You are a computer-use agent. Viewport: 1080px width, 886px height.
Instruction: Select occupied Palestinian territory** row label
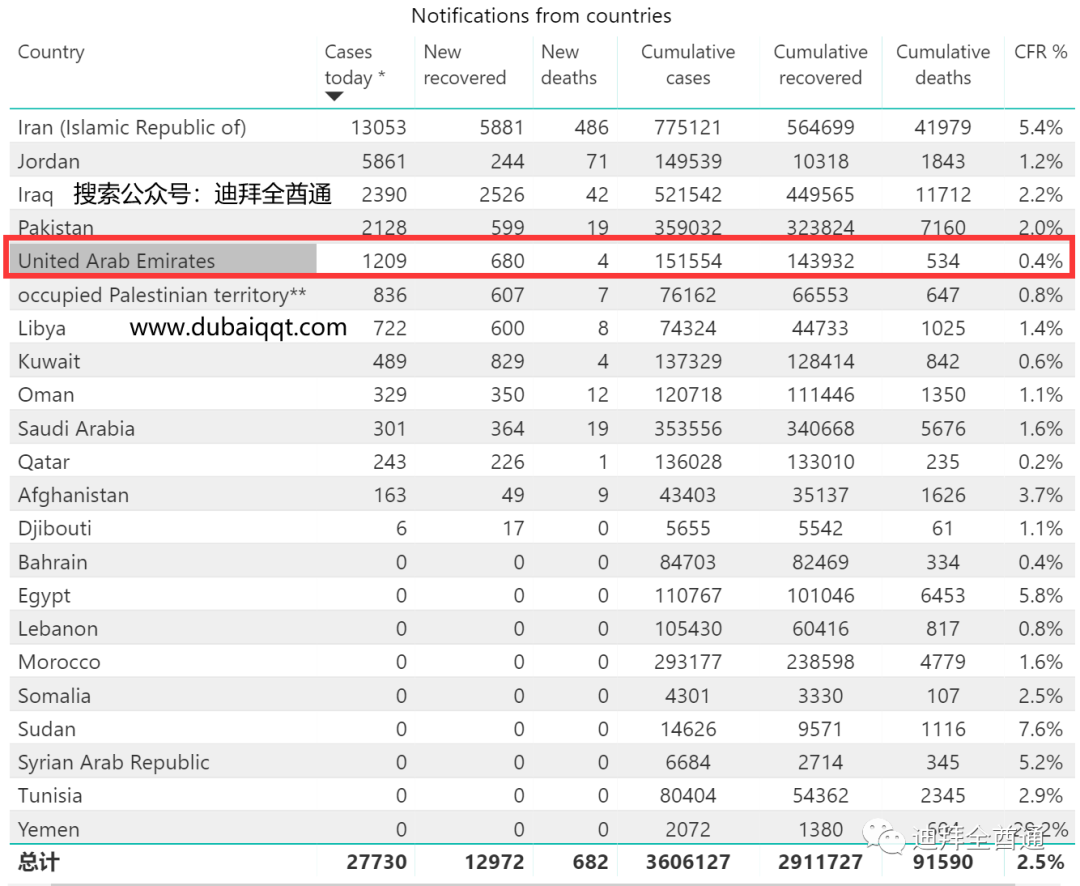pos(162,295)
